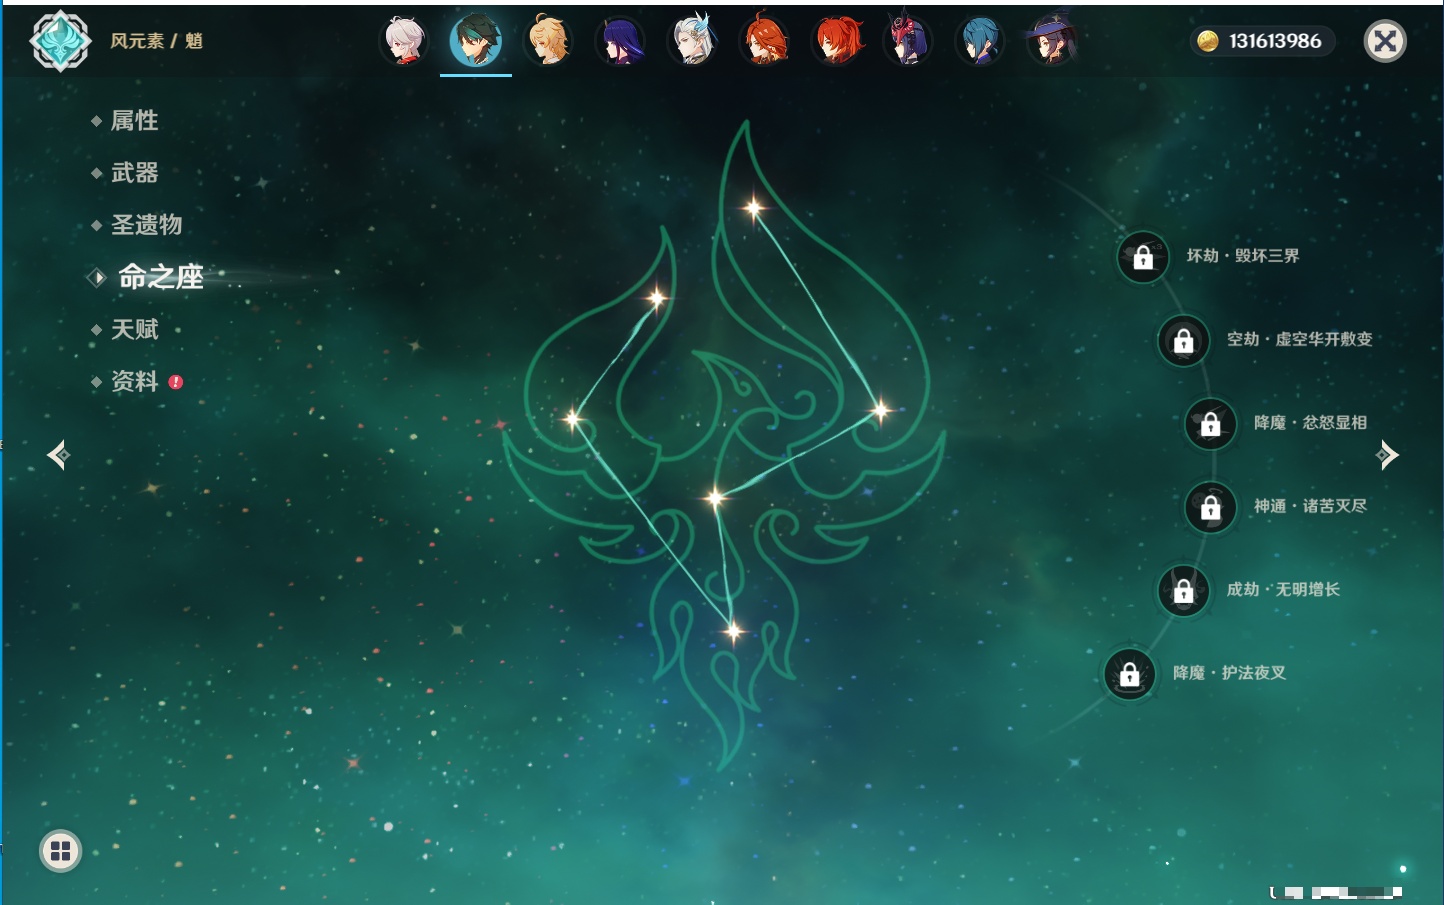Click the 风元素 / 魈 title text
This screenshot has width=1444, height=905.
click(x=156, y=41)
